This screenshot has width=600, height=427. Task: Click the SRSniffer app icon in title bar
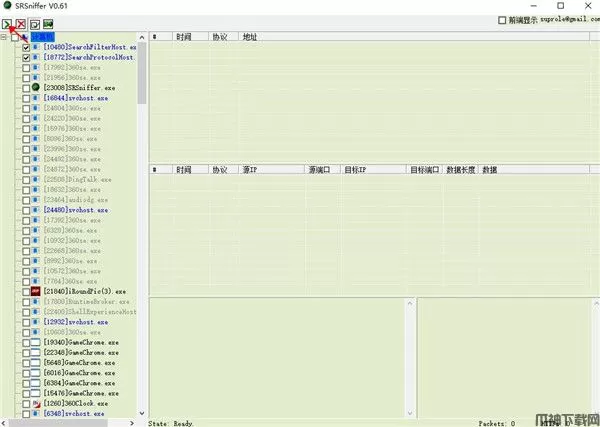9,7
